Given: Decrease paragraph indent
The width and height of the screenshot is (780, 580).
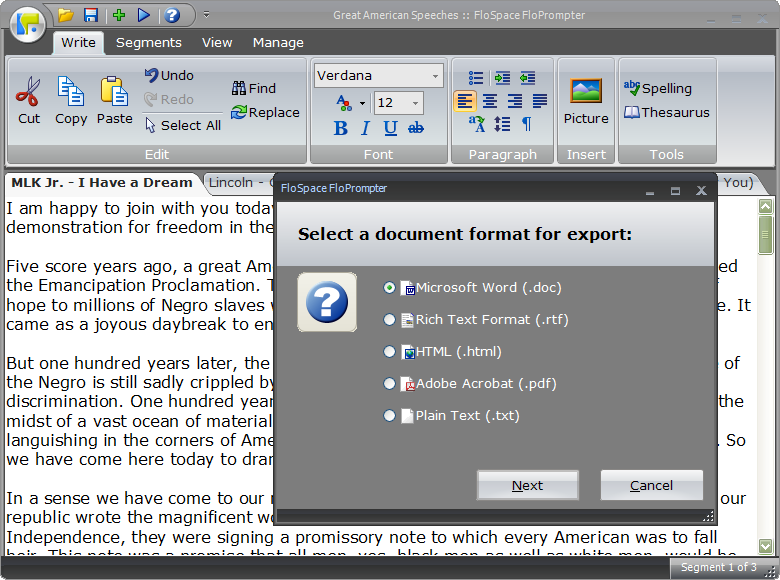Looking at the screenshot, I should coord(527,78).
